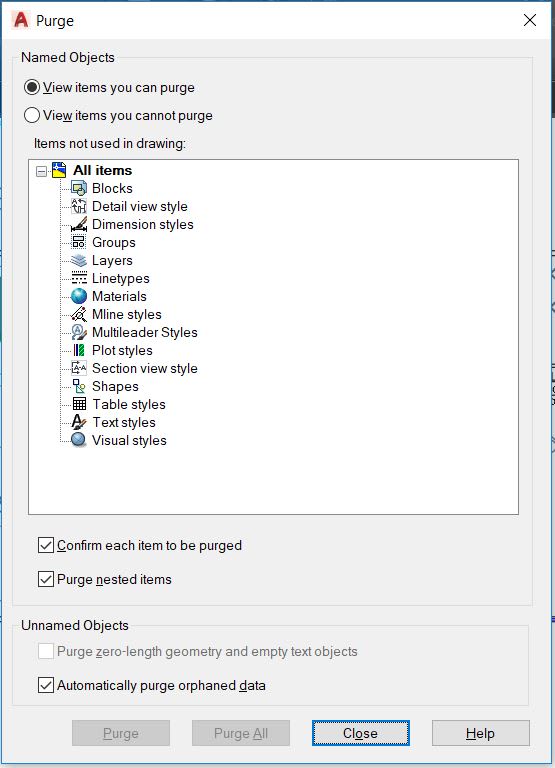Click the Help button

(x=481, y=733)
